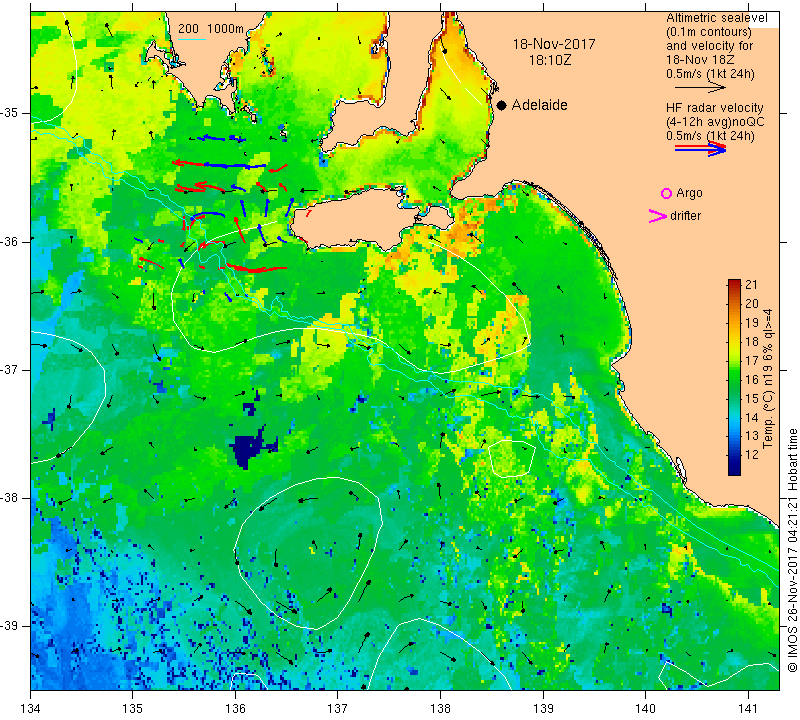The image size is (800, 720).
Task: Click the '18:10Z' time label
Action: [x=550, y=60]
